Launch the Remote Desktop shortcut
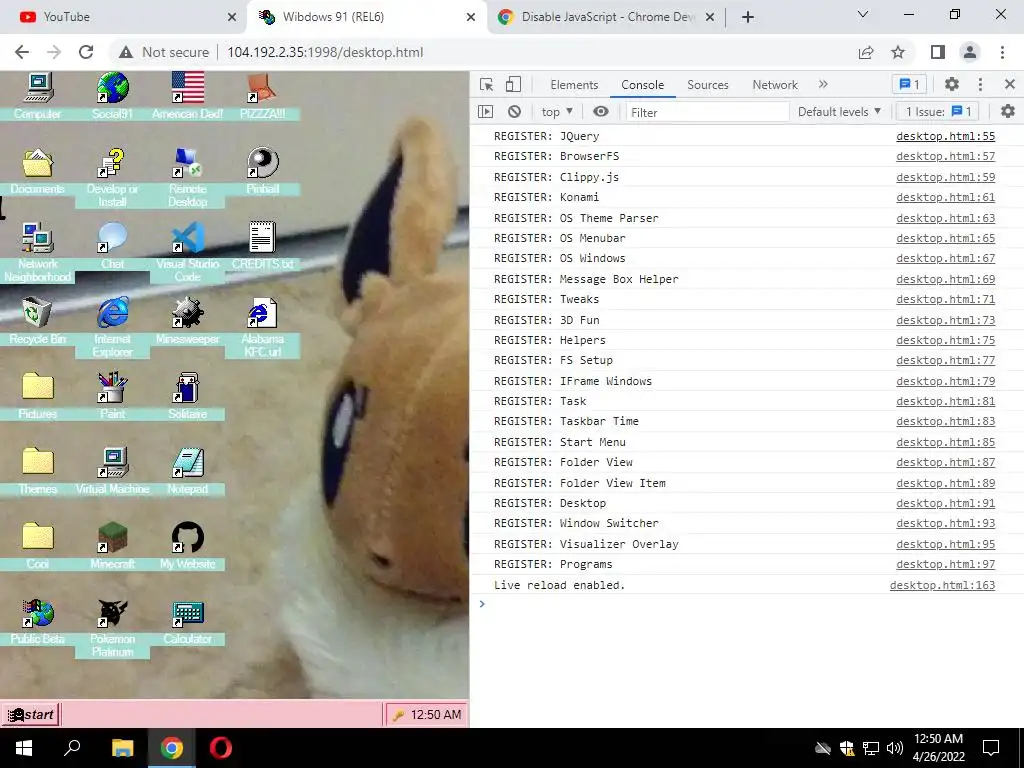The height and width of the screenshot is (768, 1024). coord(187,163)
